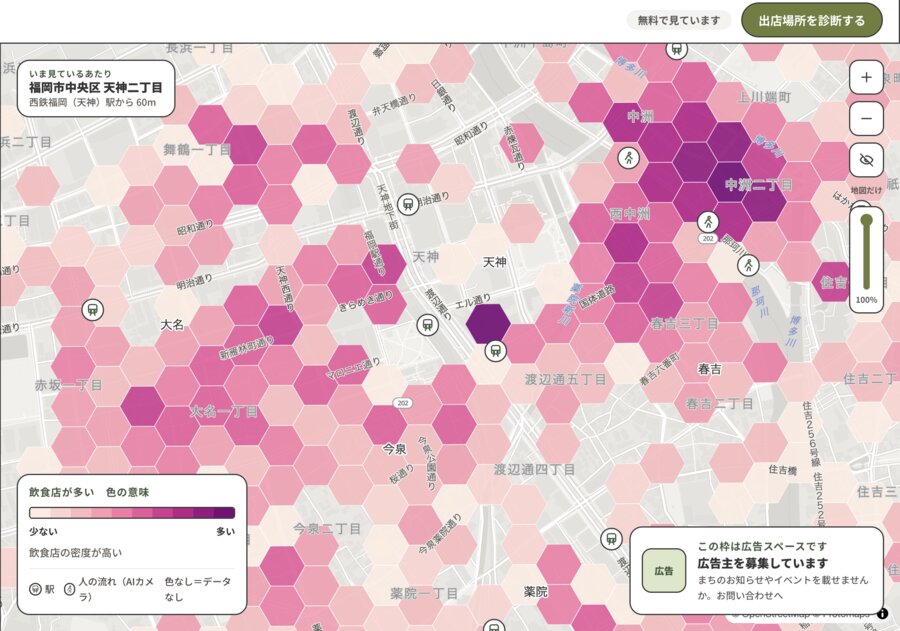Click the overlay opacity slider handle

pyautogui.click(x=866, y=220)
